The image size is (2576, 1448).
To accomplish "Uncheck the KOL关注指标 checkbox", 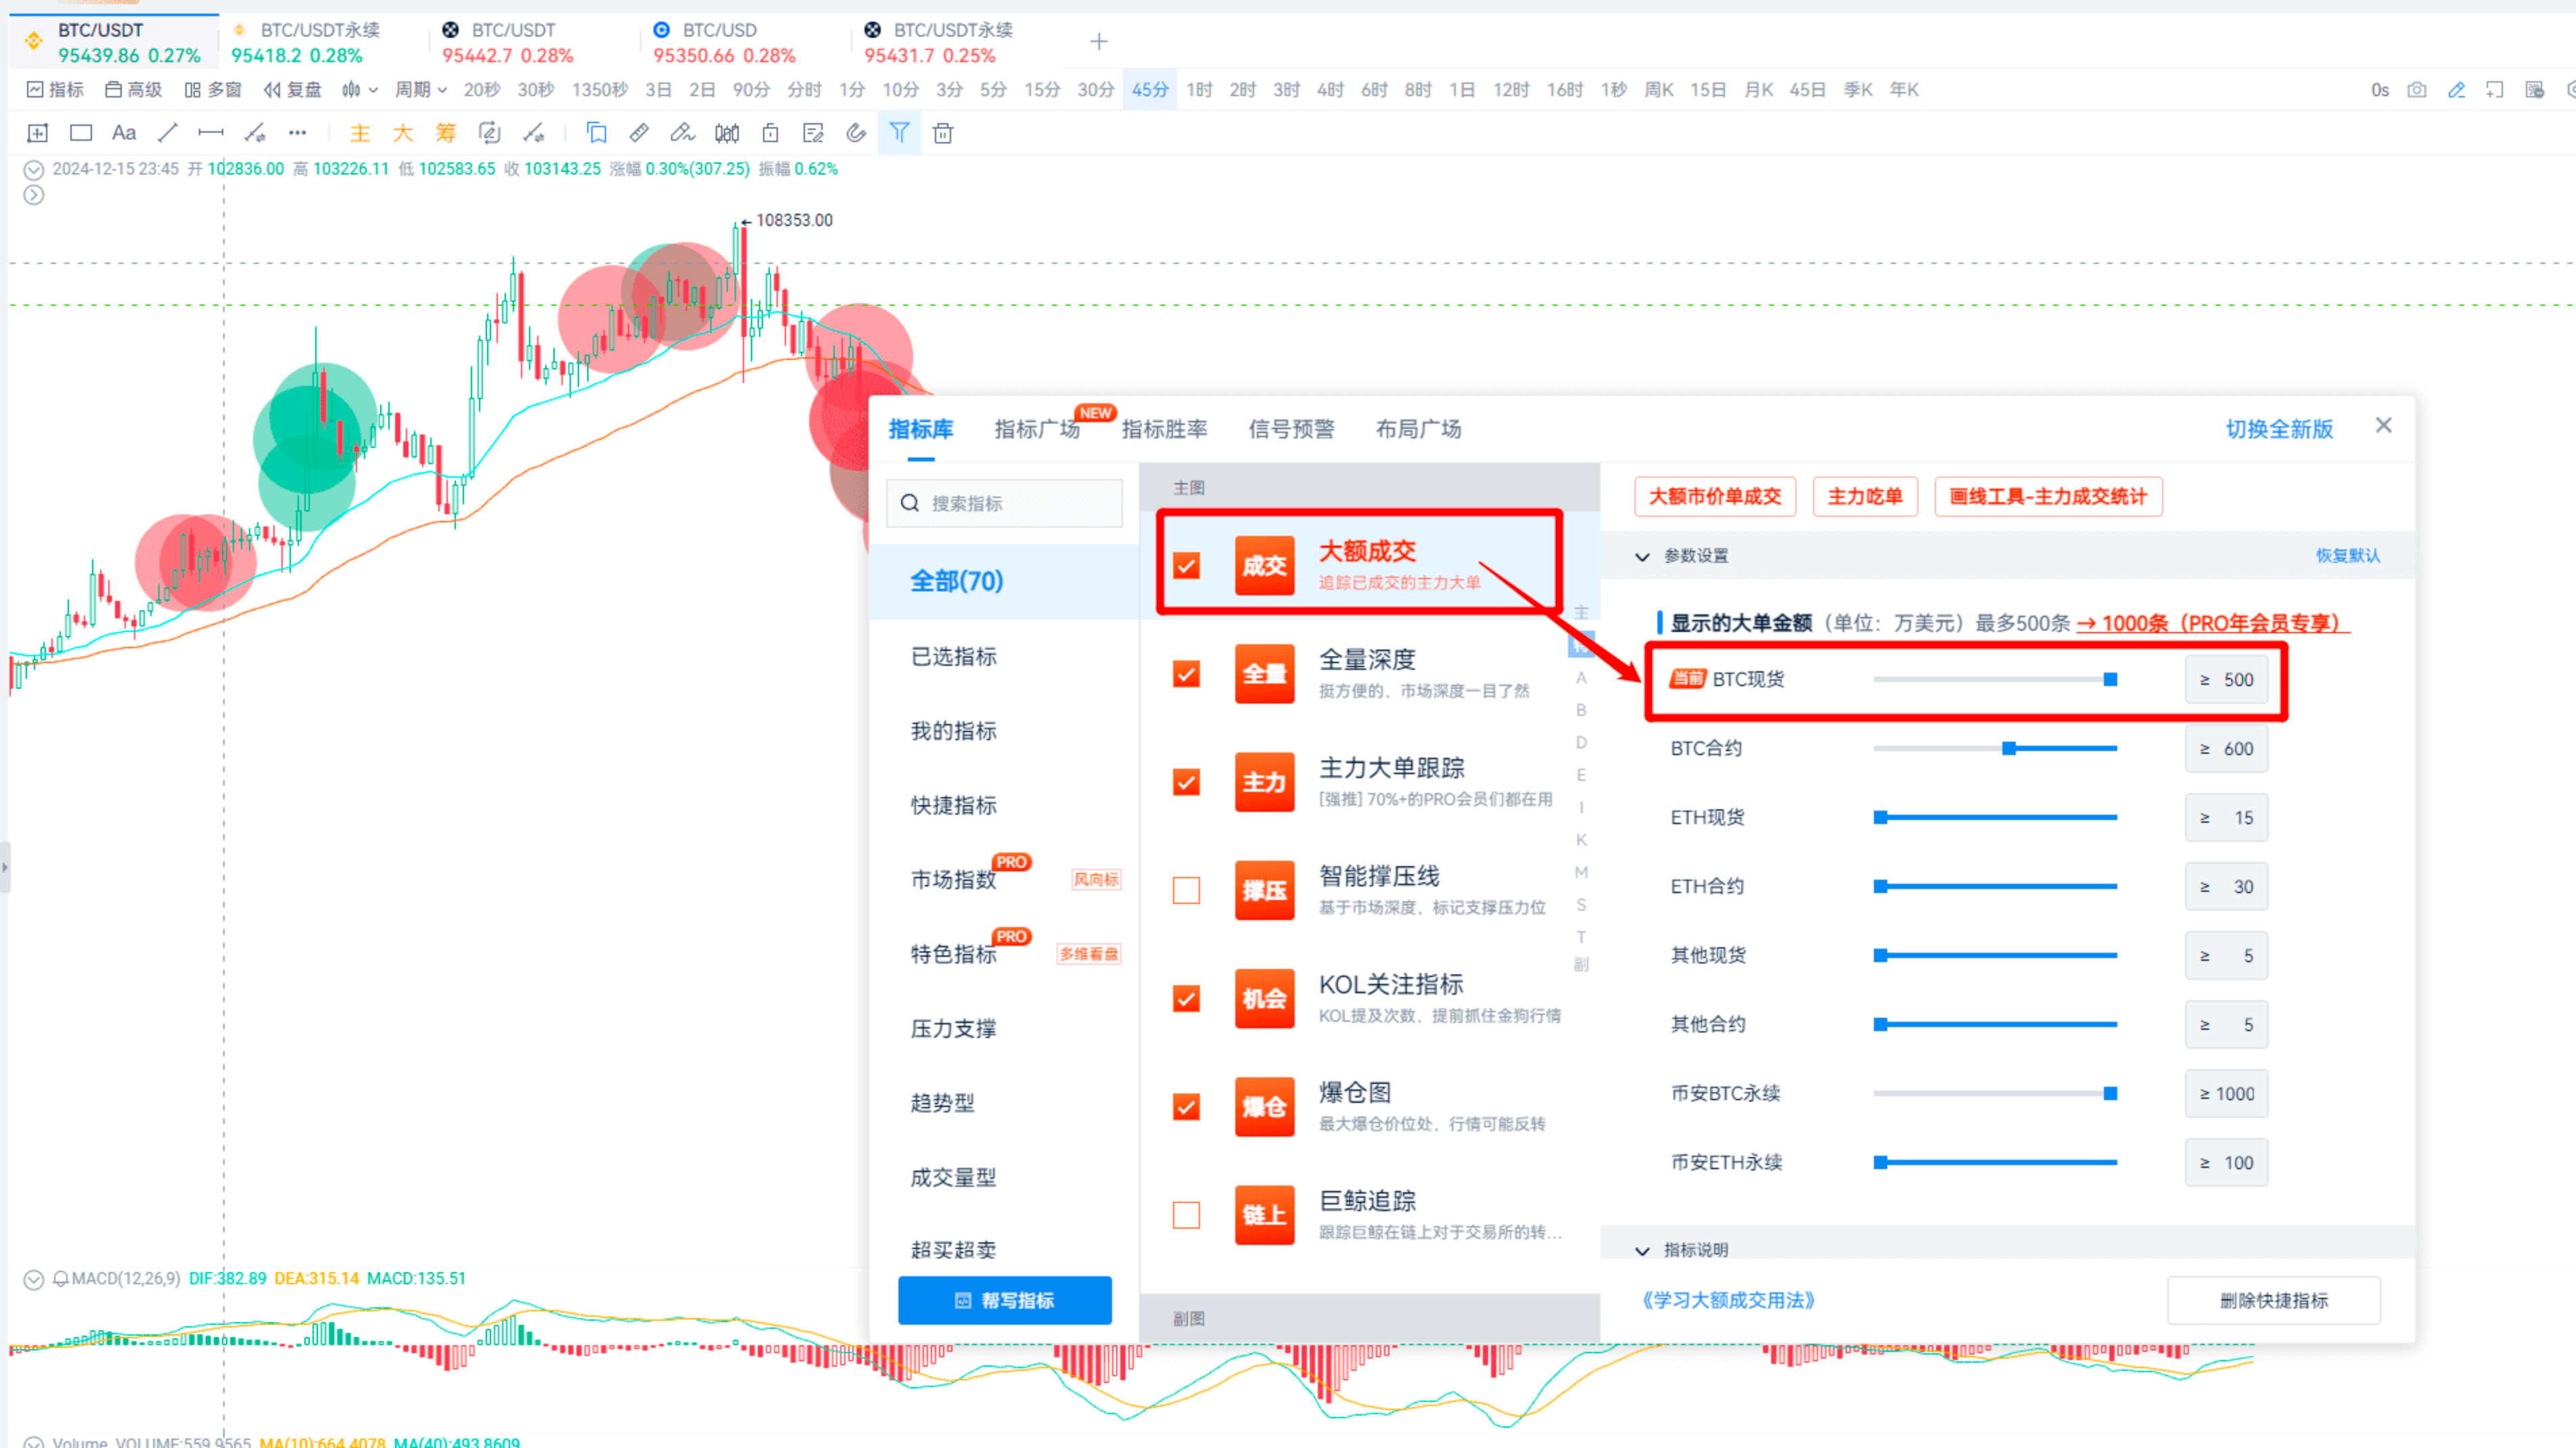I will coord(1186,999).
